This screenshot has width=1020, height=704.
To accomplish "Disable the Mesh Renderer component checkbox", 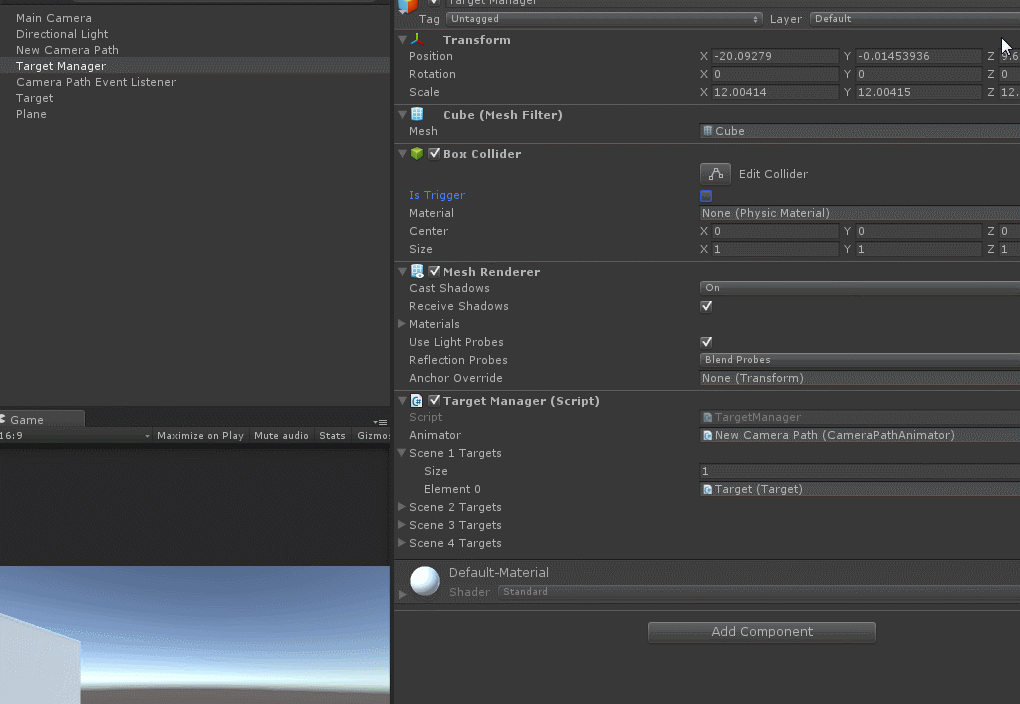I will (435, 271).
